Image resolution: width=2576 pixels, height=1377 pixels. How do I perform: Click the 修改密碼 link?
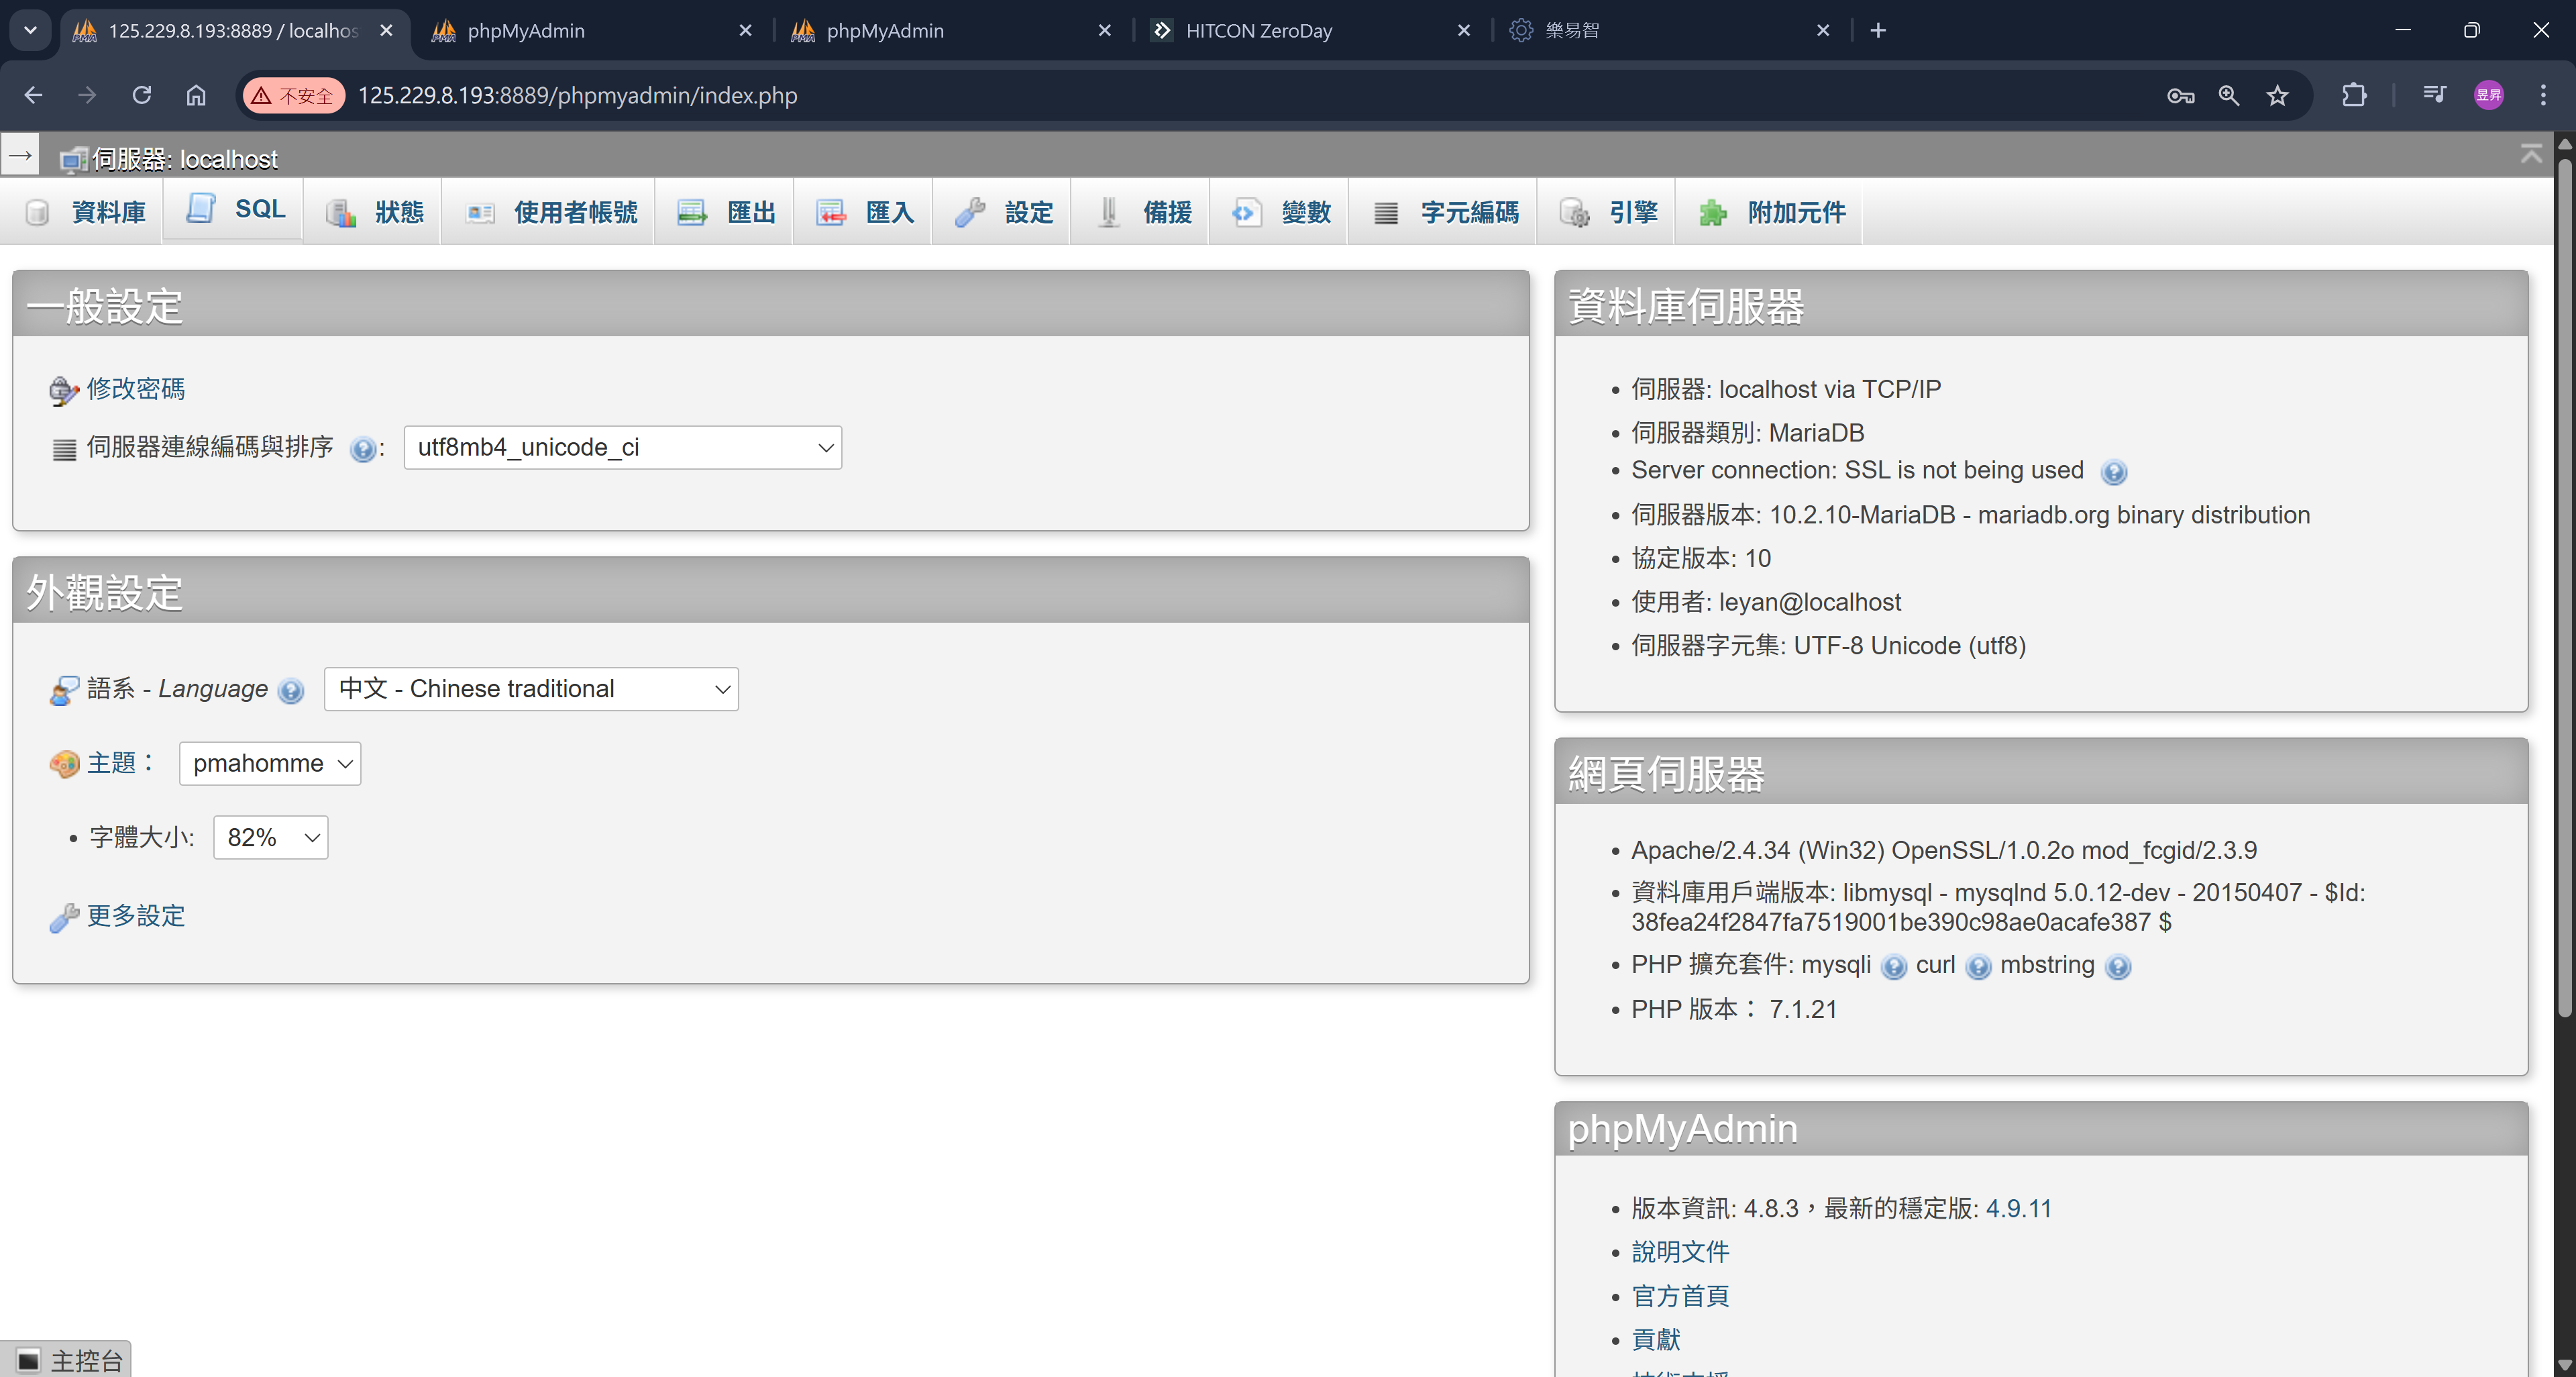point(136,389)
